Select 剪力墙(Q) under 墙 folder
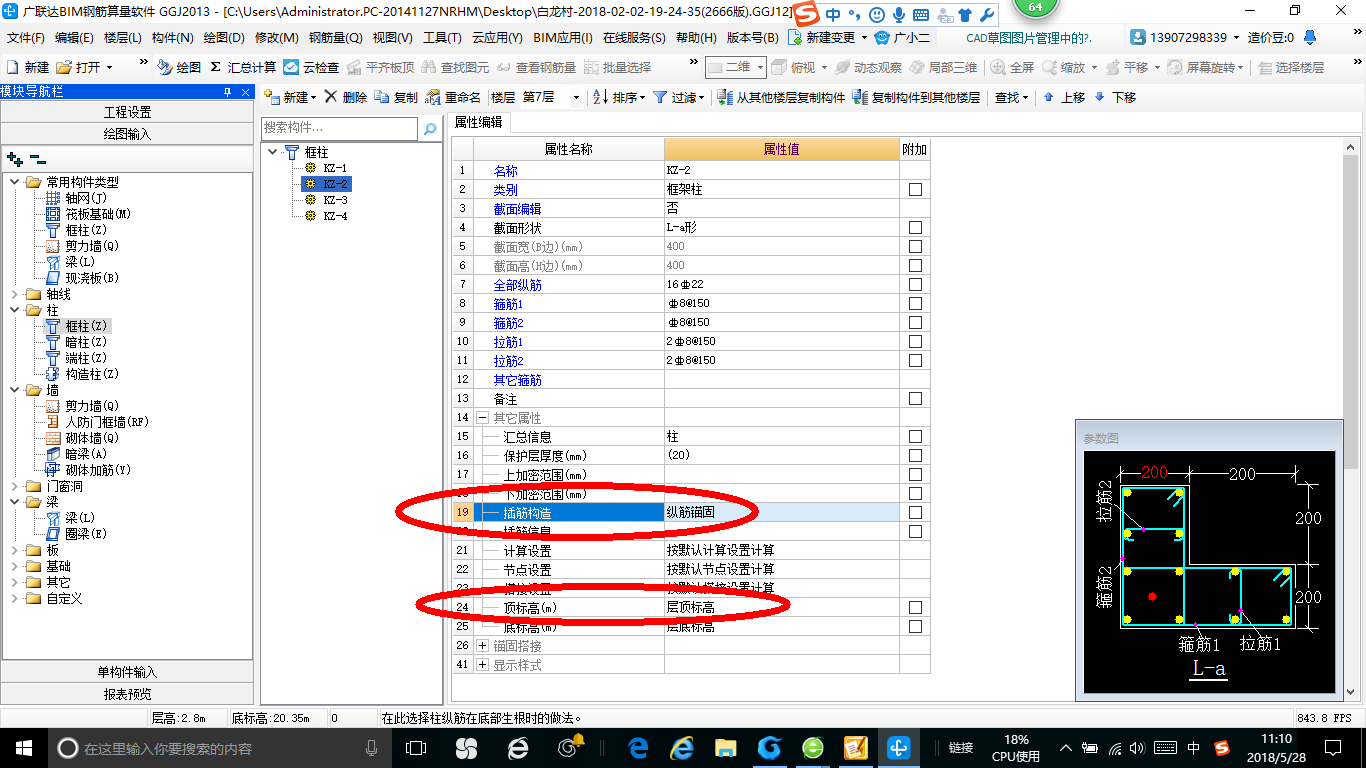 pyautogui.click(x=82, y=406)
